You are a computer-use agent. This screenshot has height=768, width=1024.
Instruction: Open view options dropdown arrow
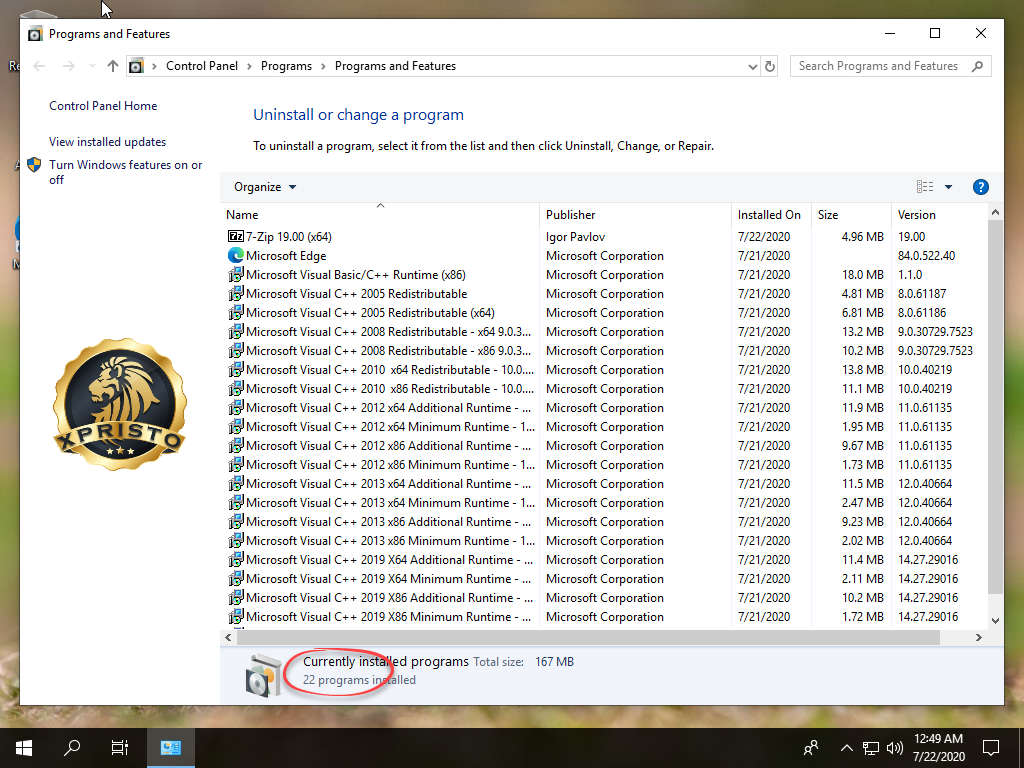(948, 187)
